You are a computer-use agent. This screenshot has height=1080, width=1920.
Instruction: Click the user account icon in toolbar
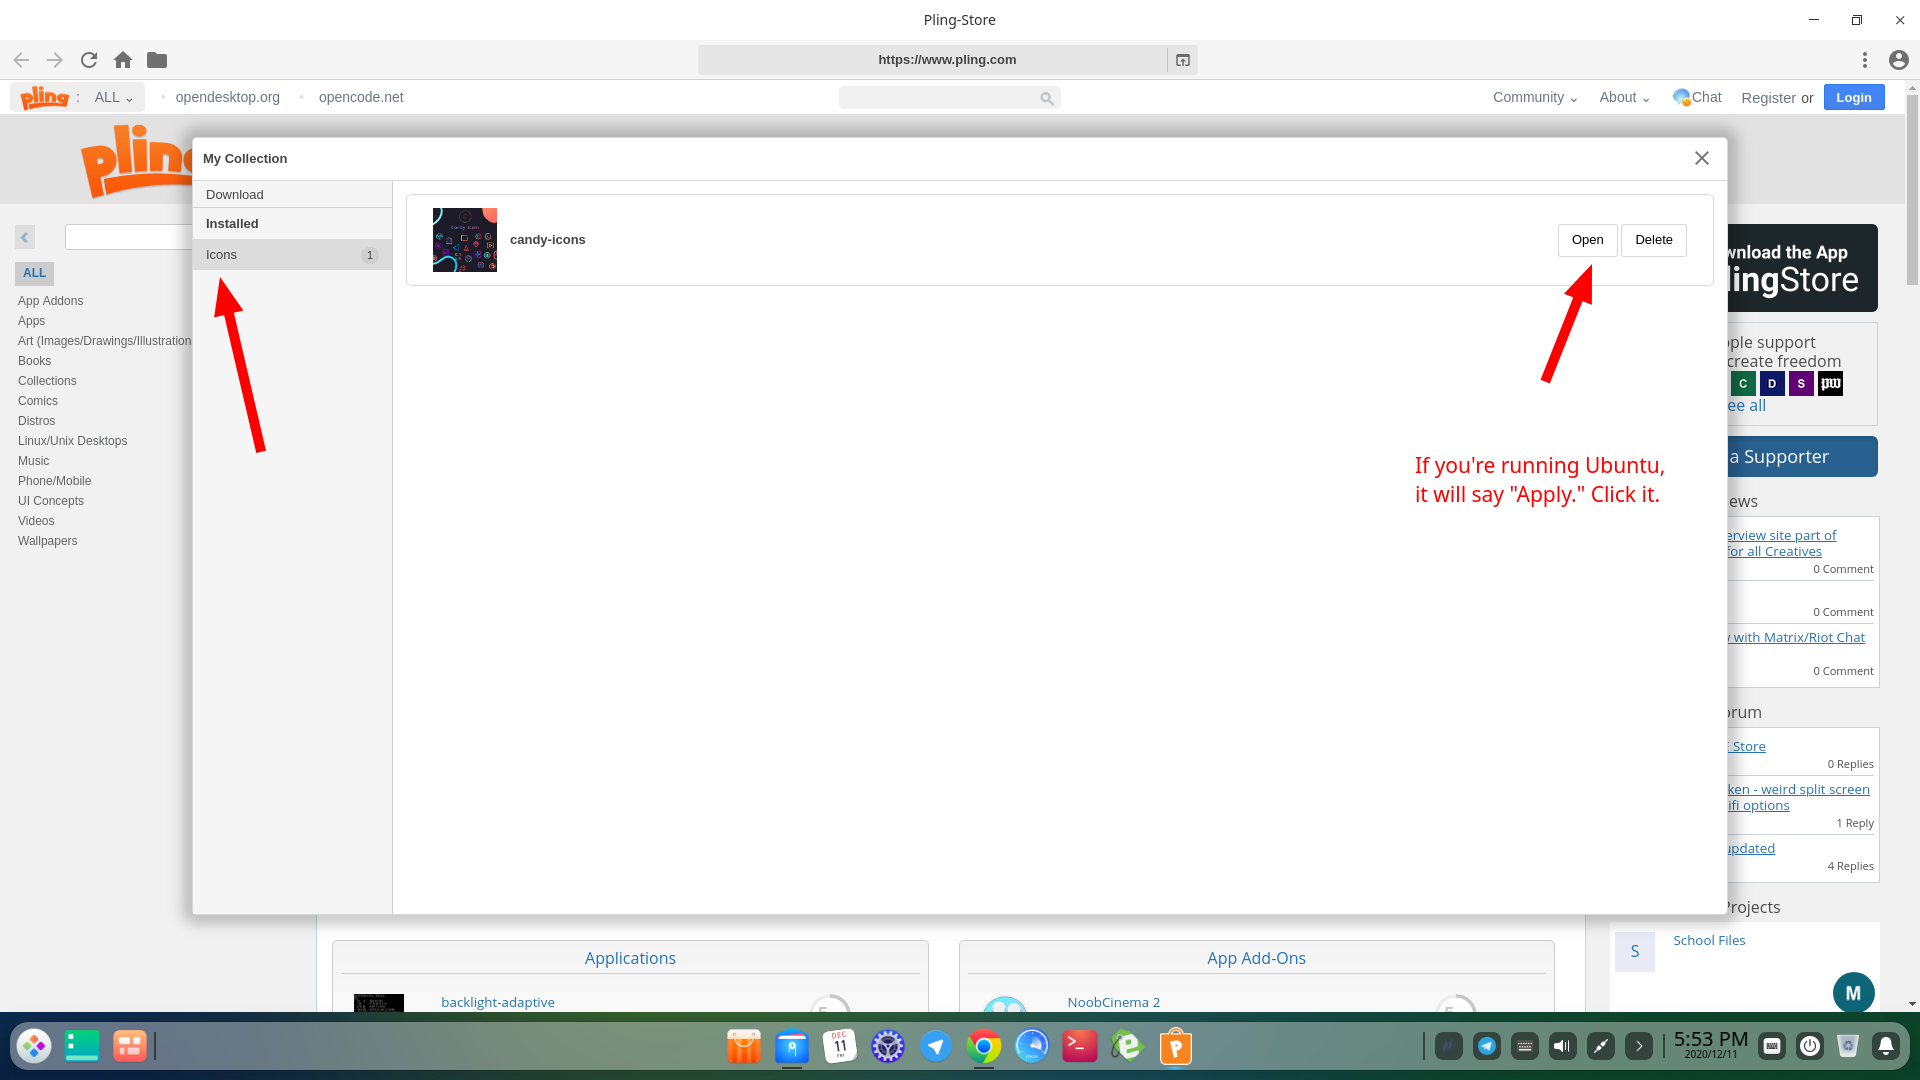(1899, 60)
